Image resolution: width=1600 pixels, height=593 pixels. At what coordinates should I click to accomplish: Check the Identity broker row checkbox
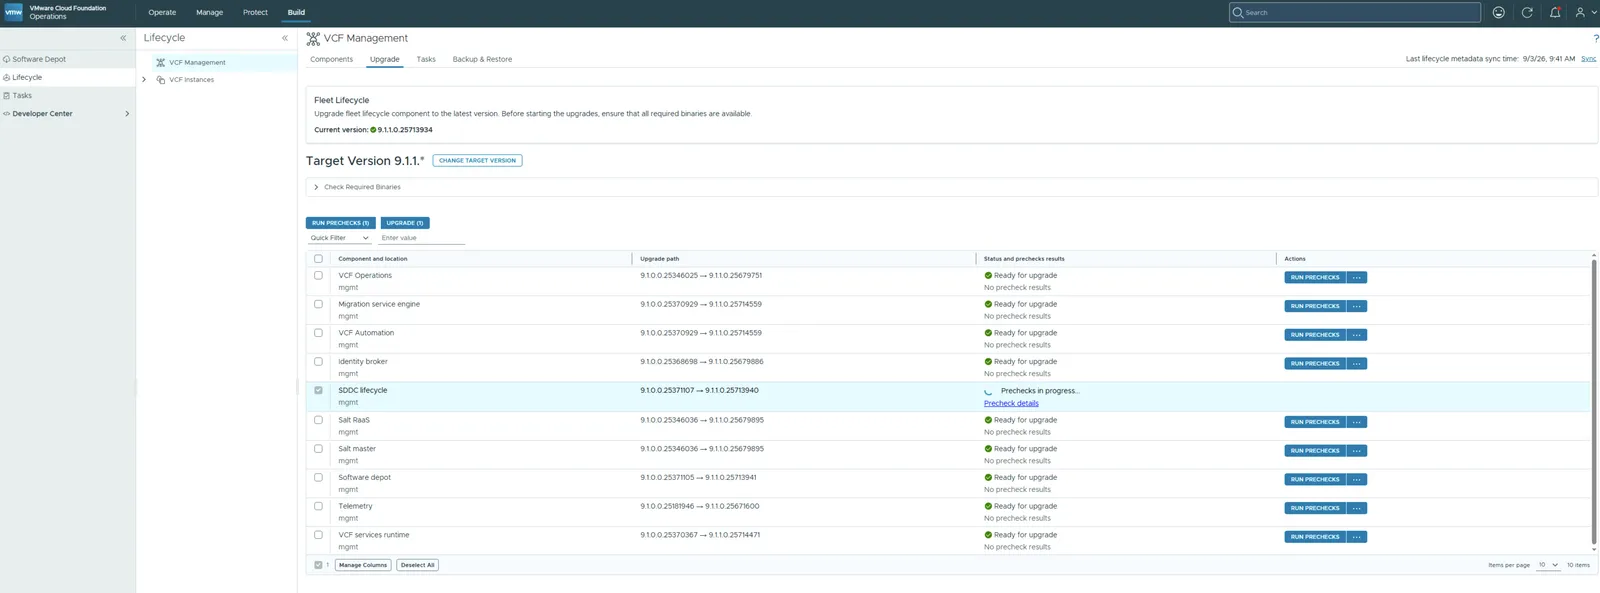[x=318, y=362]
